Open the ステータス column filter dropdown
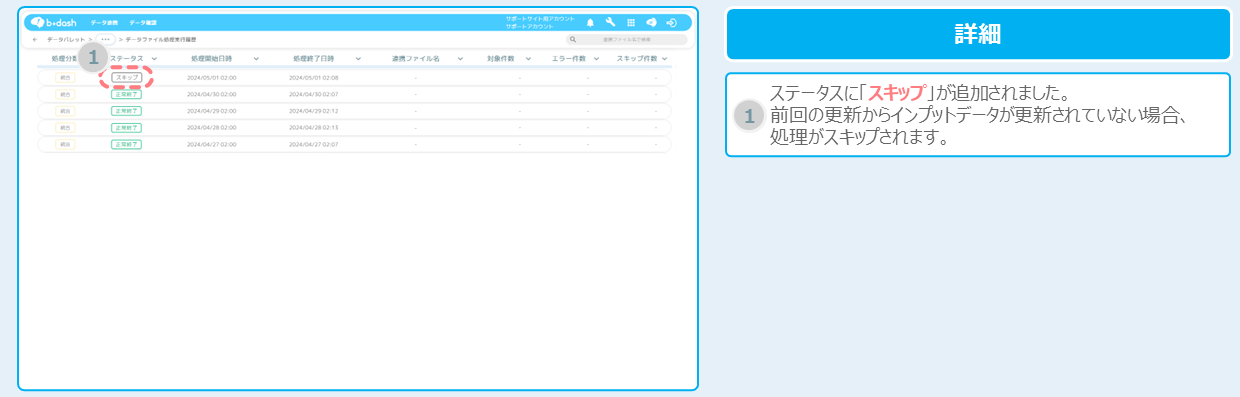 pyautogui.click(x=154, y=59)
